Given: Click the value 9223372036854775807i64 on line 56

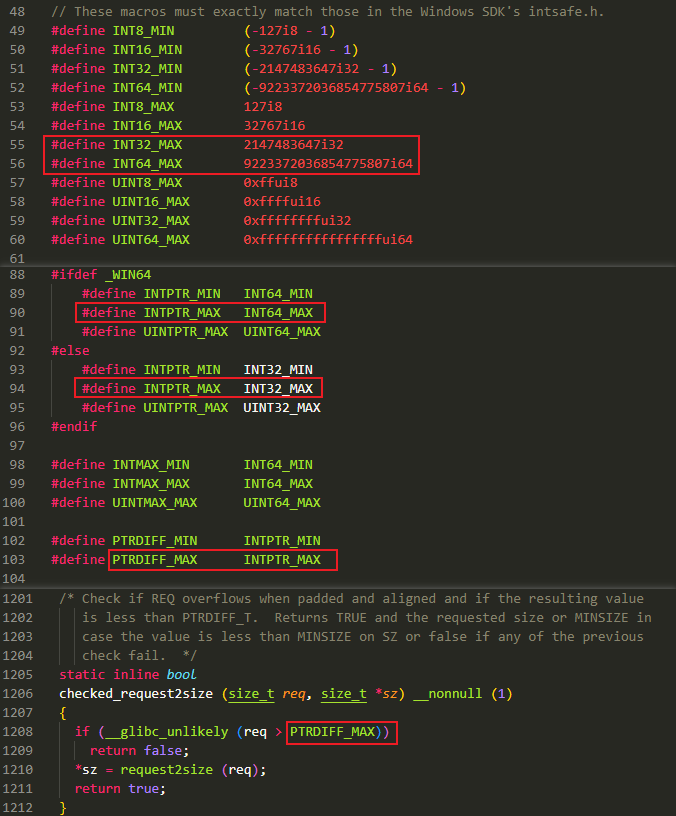Looking at the screenshot, I should 328,164.
